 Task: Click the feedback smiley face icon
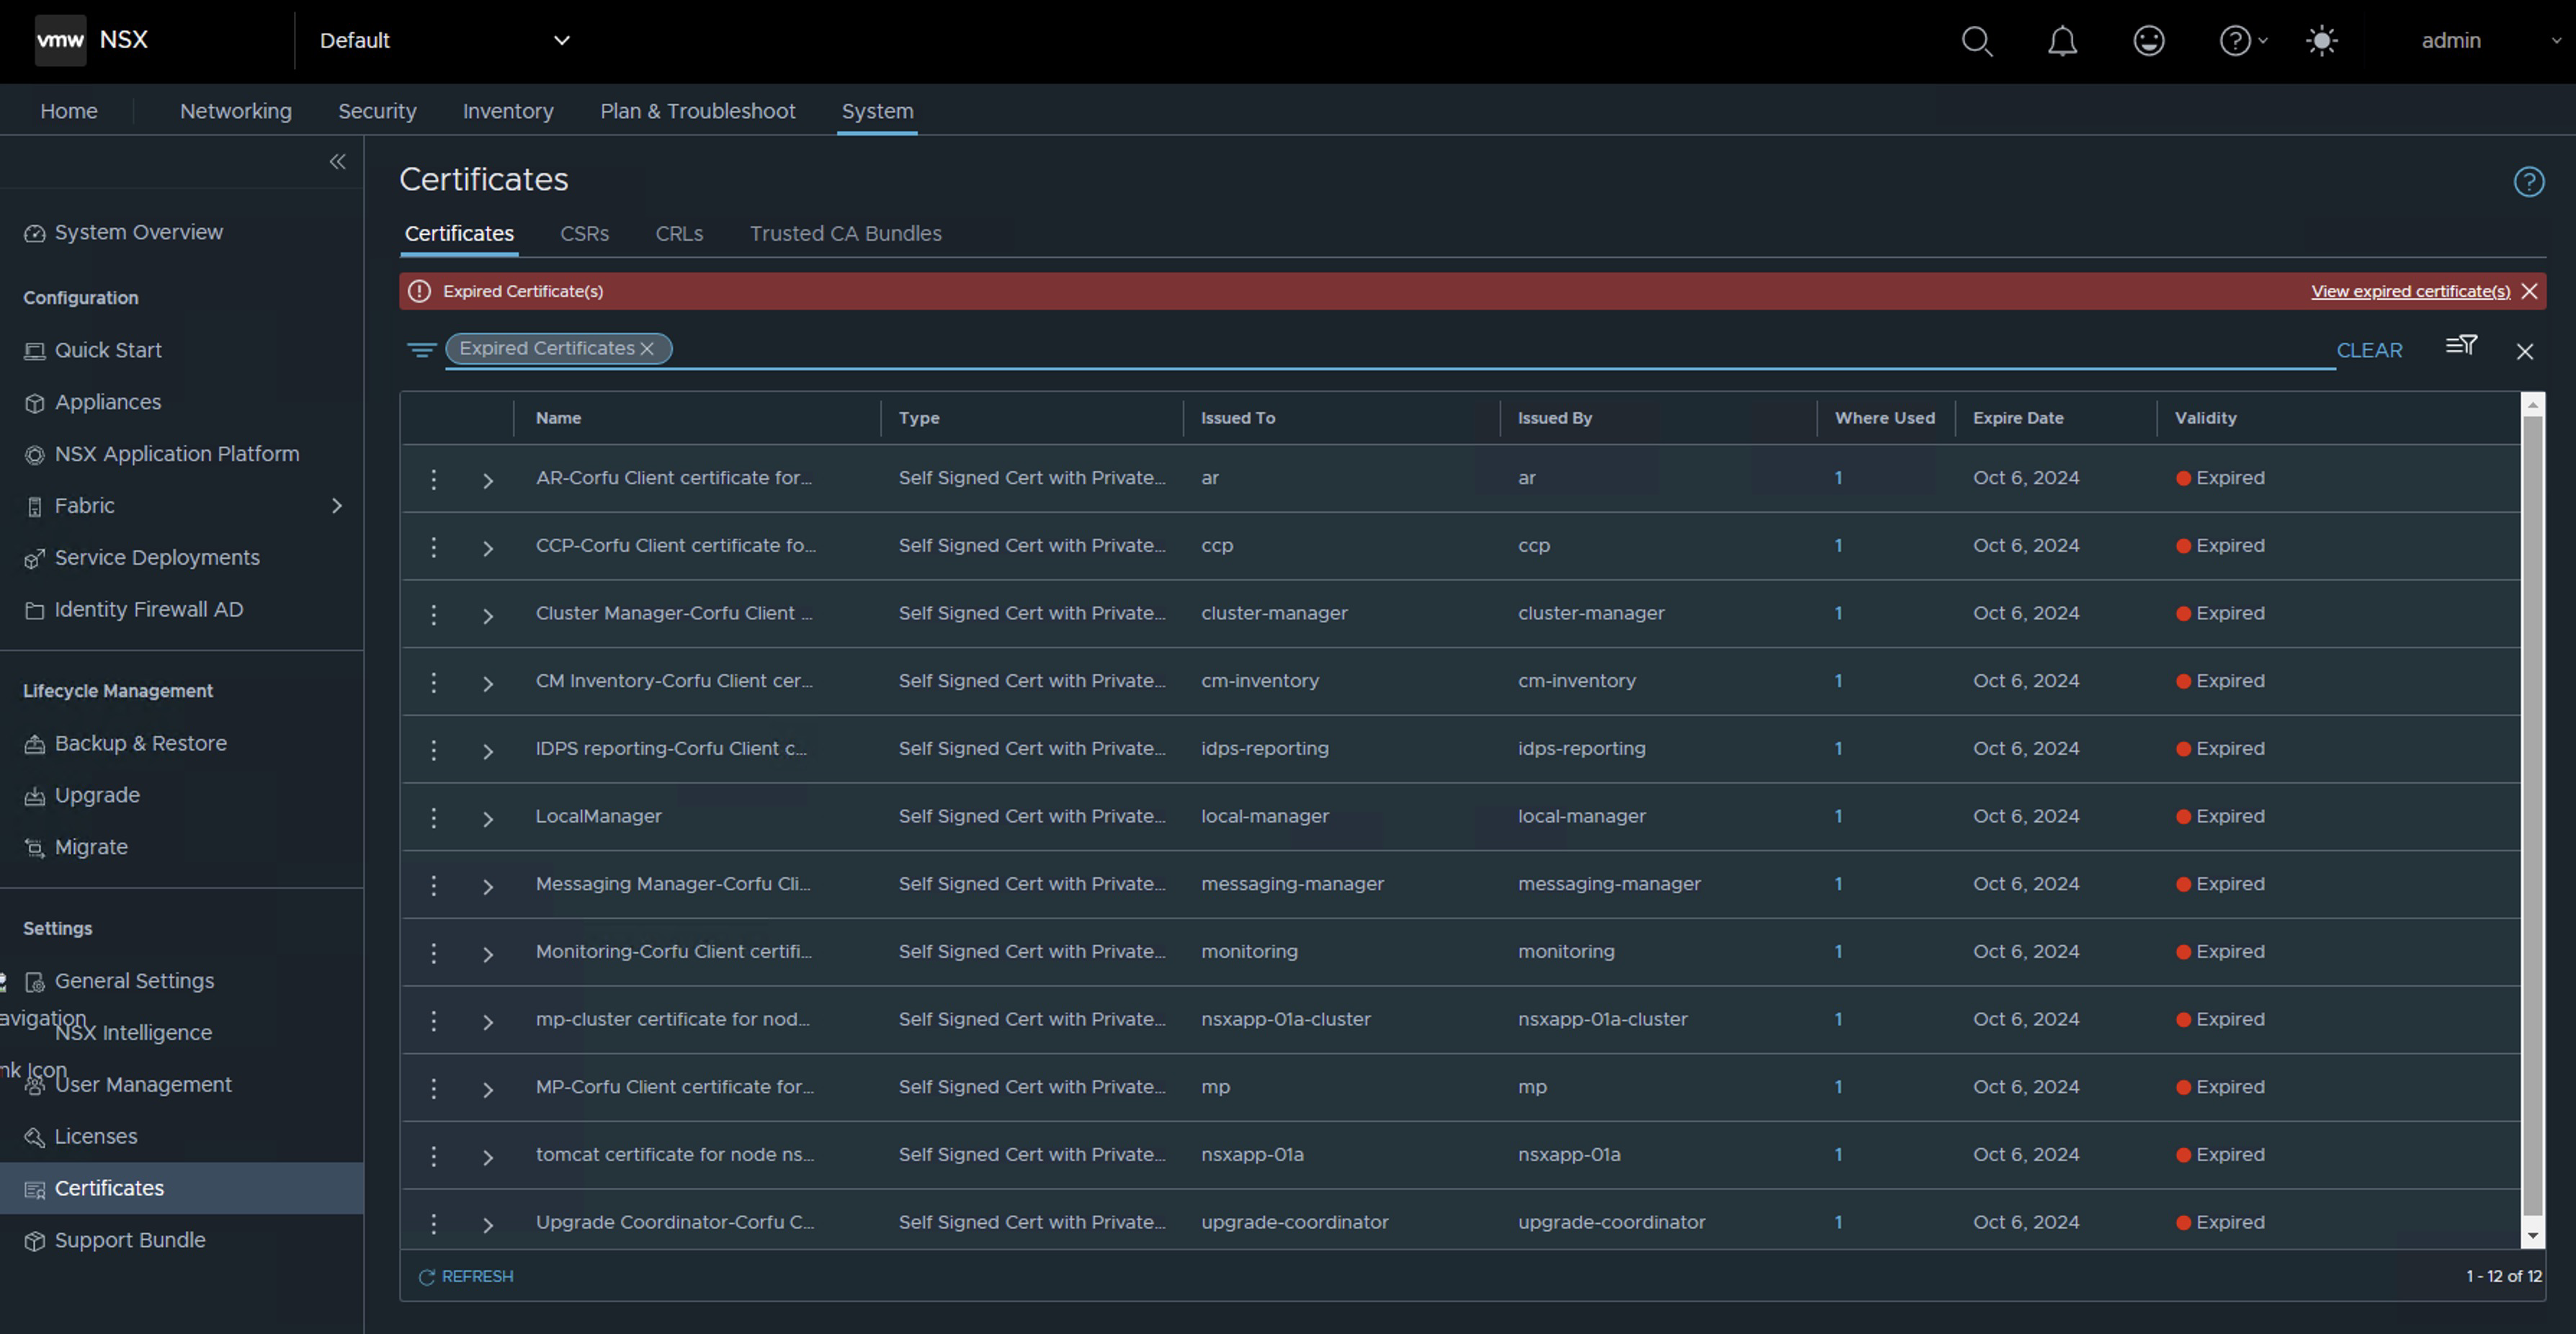click(x=2148, y=41)
